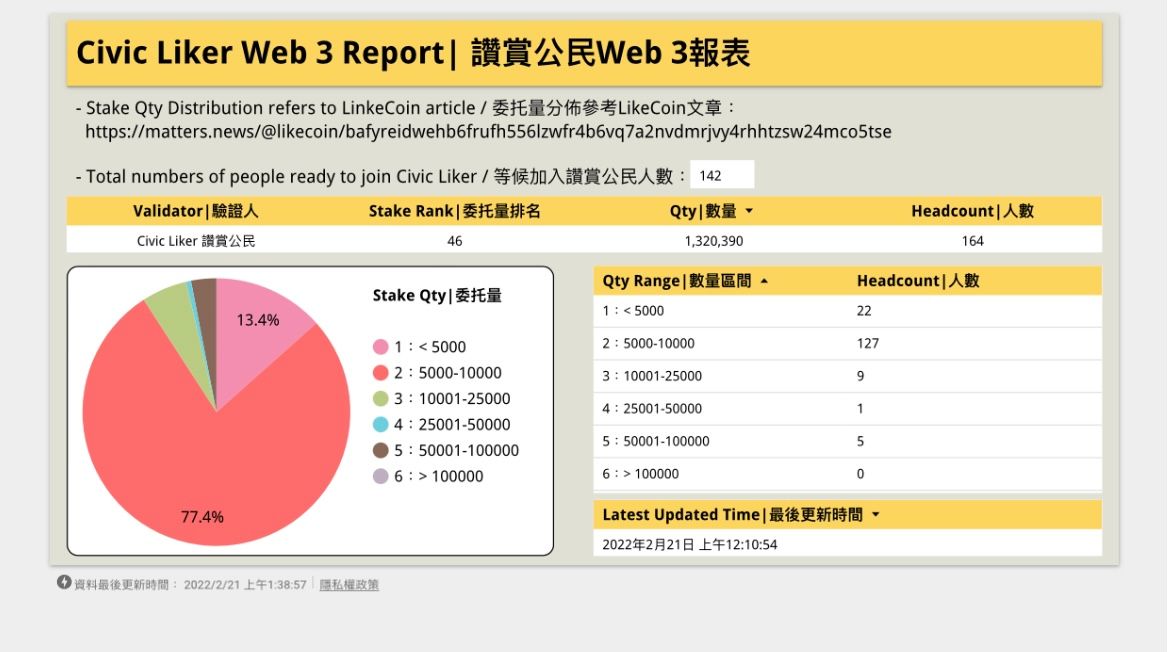Screen dimensions: 1170x652
Task: Click the '2022年2月21日 上午12:10:54' timestamp
Action: pos(689,545)
